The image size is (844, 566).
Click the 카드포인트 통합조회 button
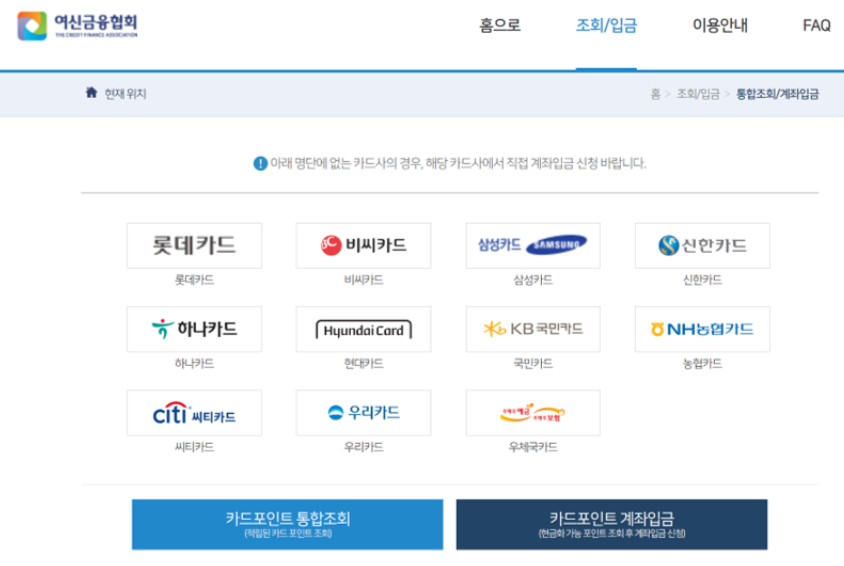pyautogui.click(x=287, y=524)
